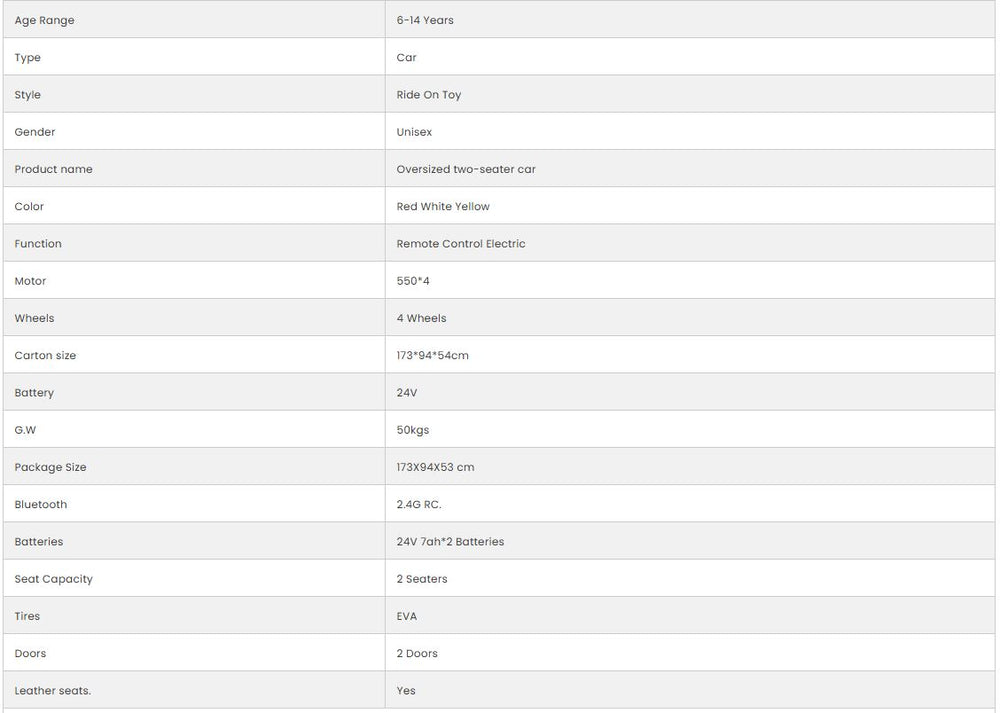Click the 2.4G RC. Bluetooth value
Screen dimensions: 1000x713
[x=419, y=505]
